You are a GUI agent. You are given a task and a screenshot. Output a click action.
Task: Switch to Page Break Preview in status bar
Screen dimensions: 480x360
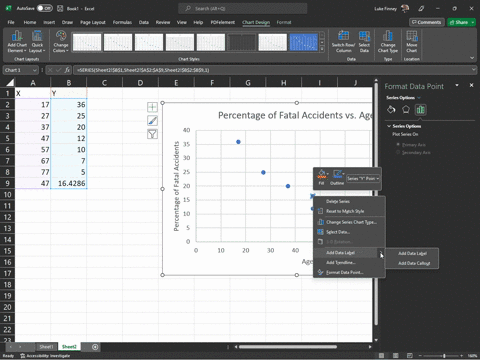[x=410, y=356]
